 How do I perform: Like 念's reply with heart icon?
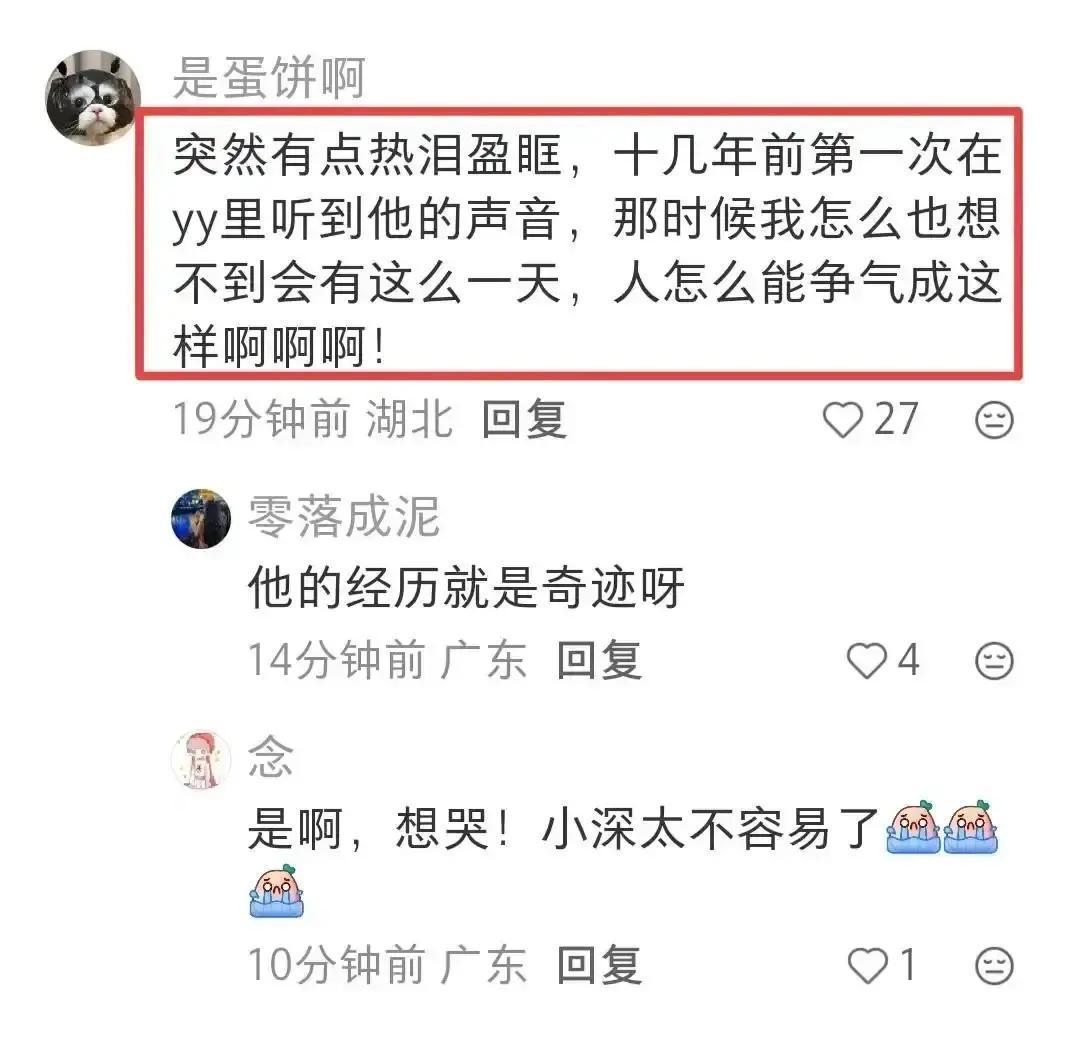[x=868, y=965]
